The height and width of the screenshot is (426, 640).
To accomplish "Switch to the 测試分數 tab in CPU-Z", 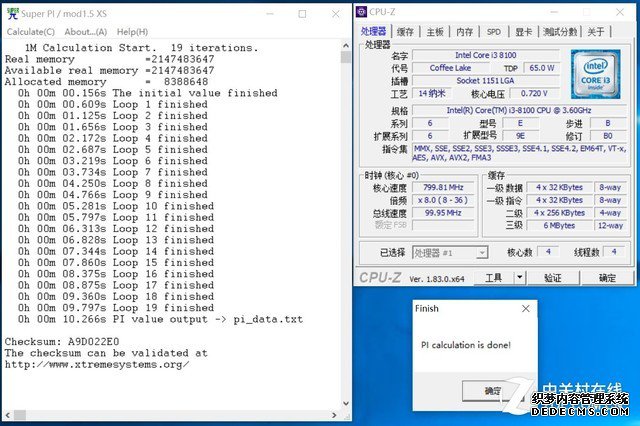I will click(x=560, y=32).
